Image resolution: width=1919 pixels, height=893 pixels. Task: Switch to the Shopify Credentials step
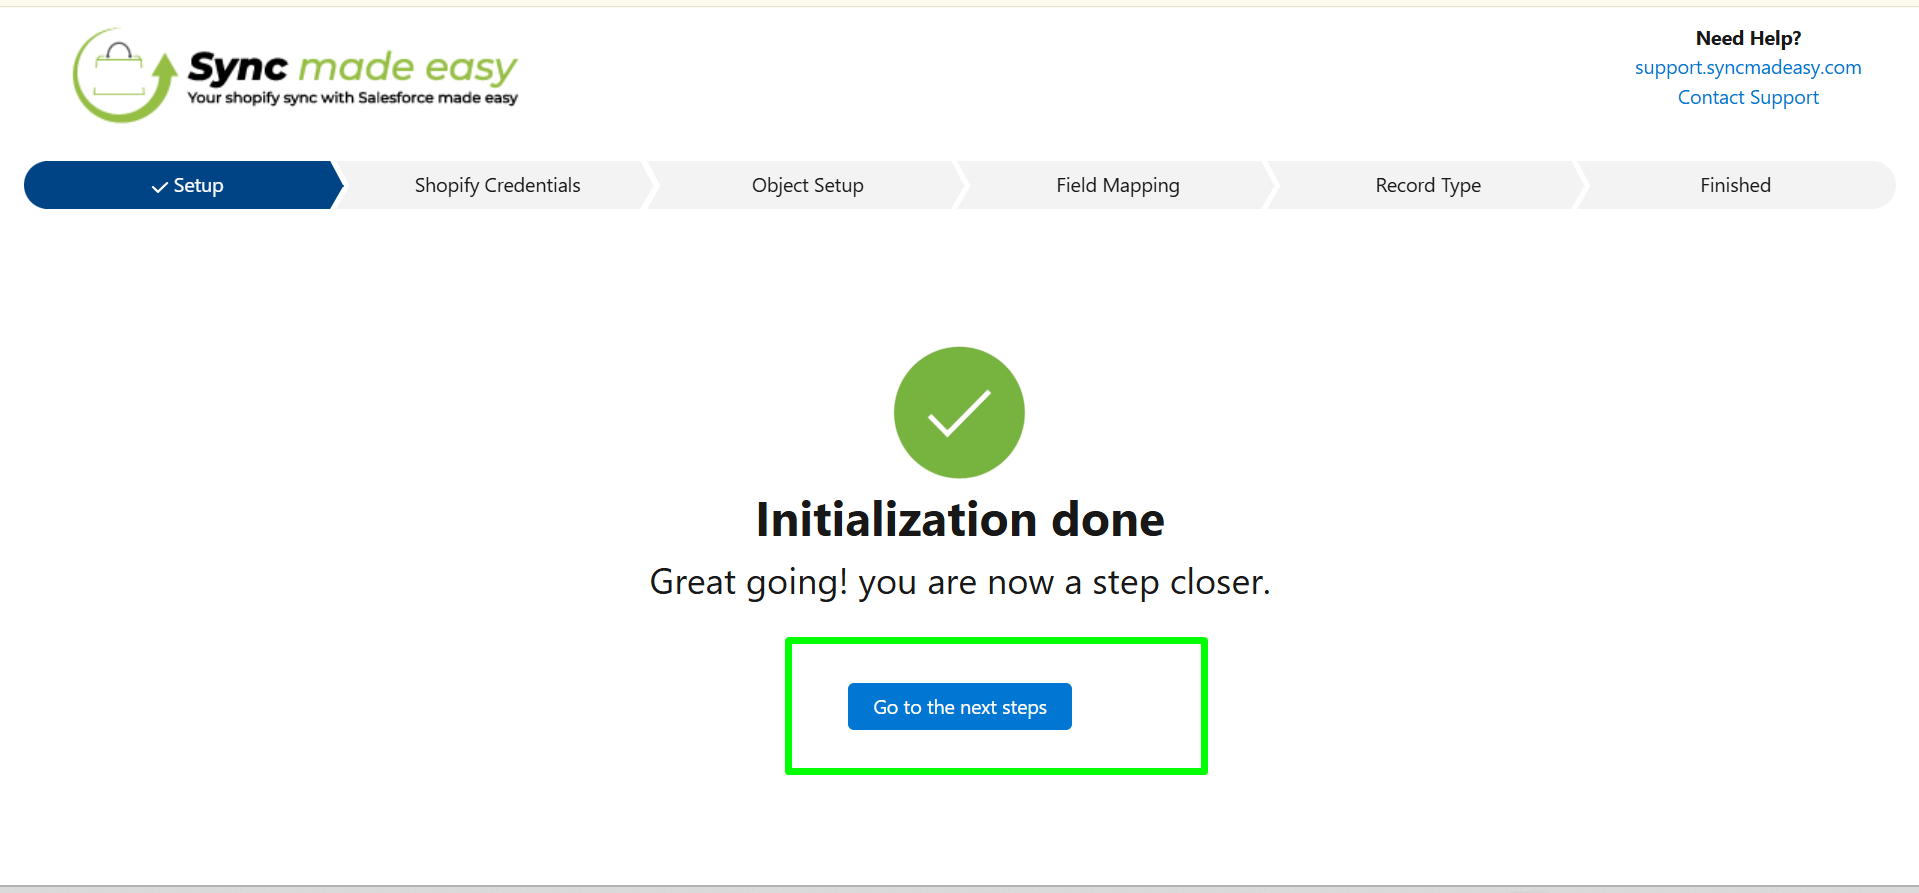coord(497,185)
